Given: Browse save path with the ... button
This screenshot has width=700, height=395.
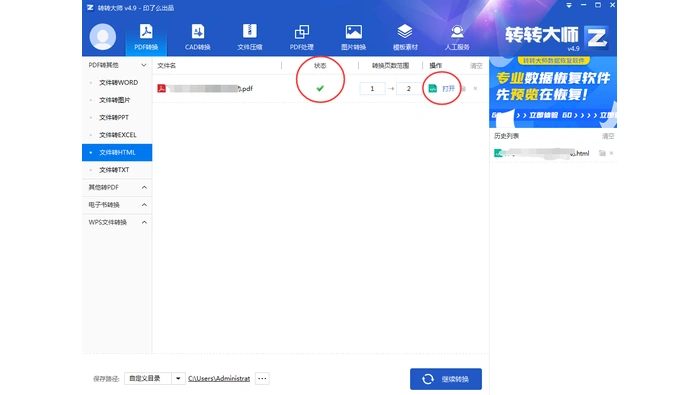Looking at the screenshot, I should (x=262, y=378).
